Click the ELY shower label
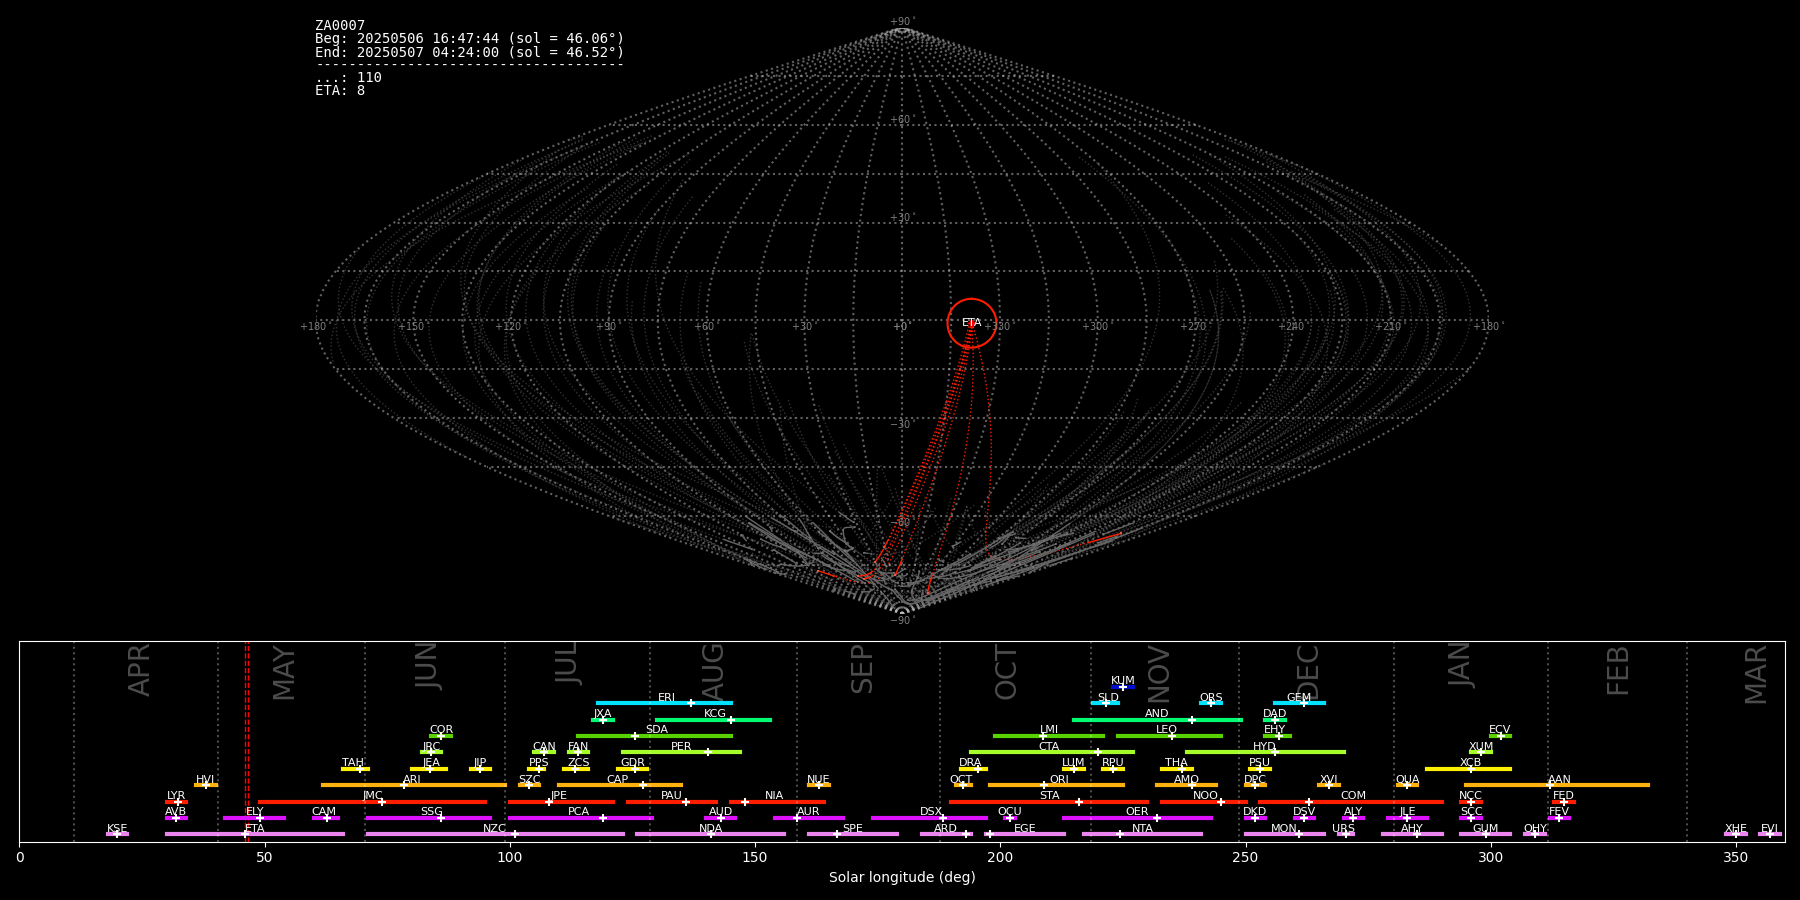The width and height of the screenshot is (1800, 900). pyautogui.click(x=255, y=812)
